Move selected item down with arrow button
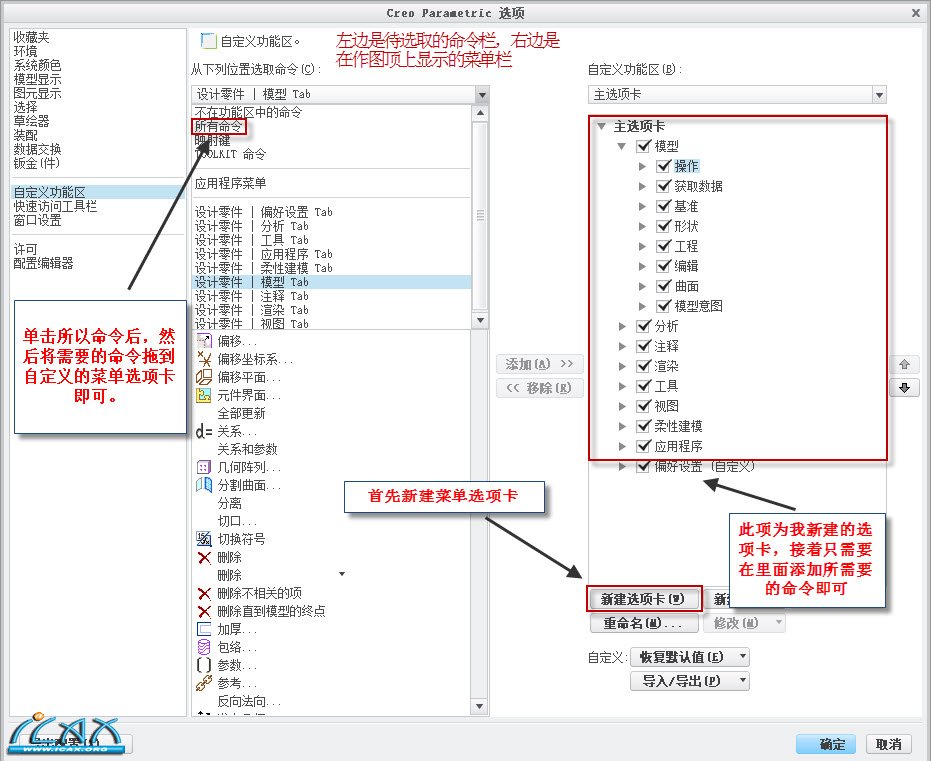Image resolution: width=931 pixels, height=761 pixels. [904, 388]
